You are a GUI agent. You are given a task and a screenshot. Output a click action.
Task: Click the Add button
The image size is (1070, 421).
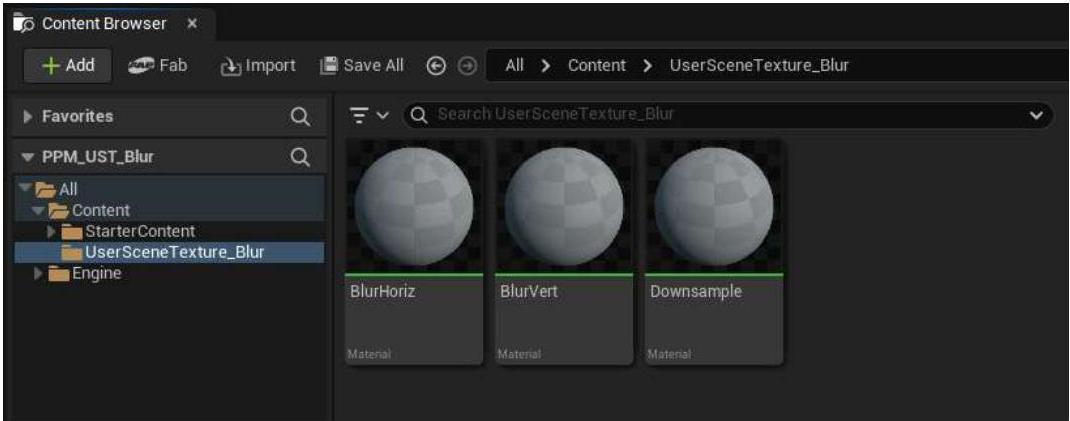(x=69, y=65)
